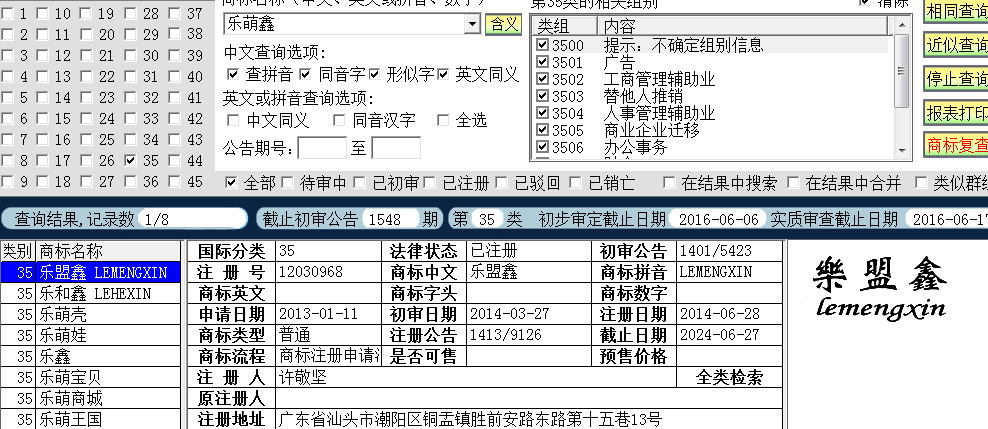Uncheck group 3503 替他人推销
Viewport: 988px width, 429px height.
(x=543, y=96)
